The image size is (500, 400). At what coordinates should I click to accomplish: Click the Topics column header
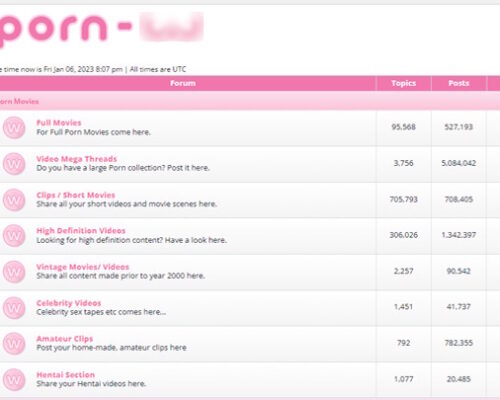click(404, 83)
